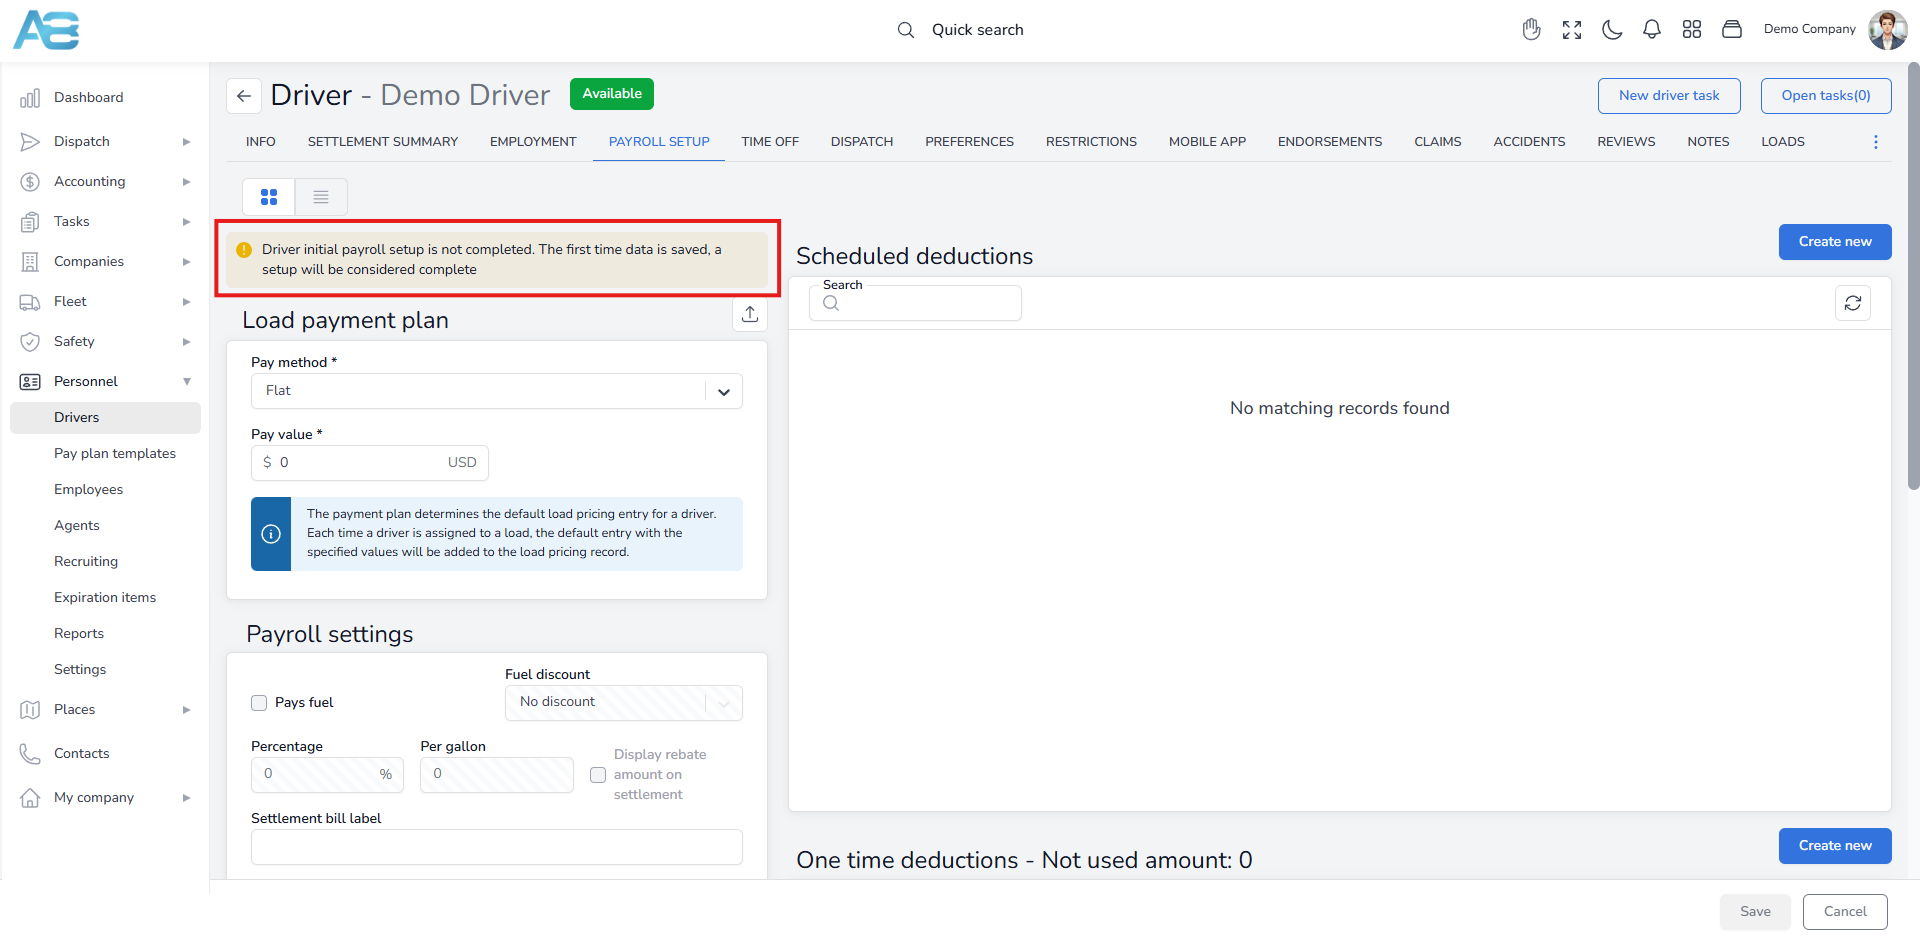Click the Available status badge
1920x943 pixels.
coord(612,94)
